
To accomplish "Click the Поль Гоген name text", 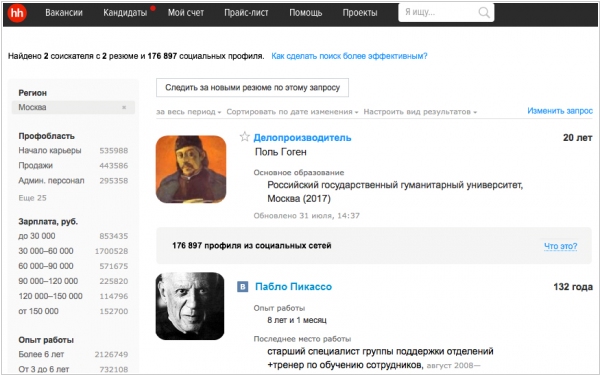I will click(280, 152).
